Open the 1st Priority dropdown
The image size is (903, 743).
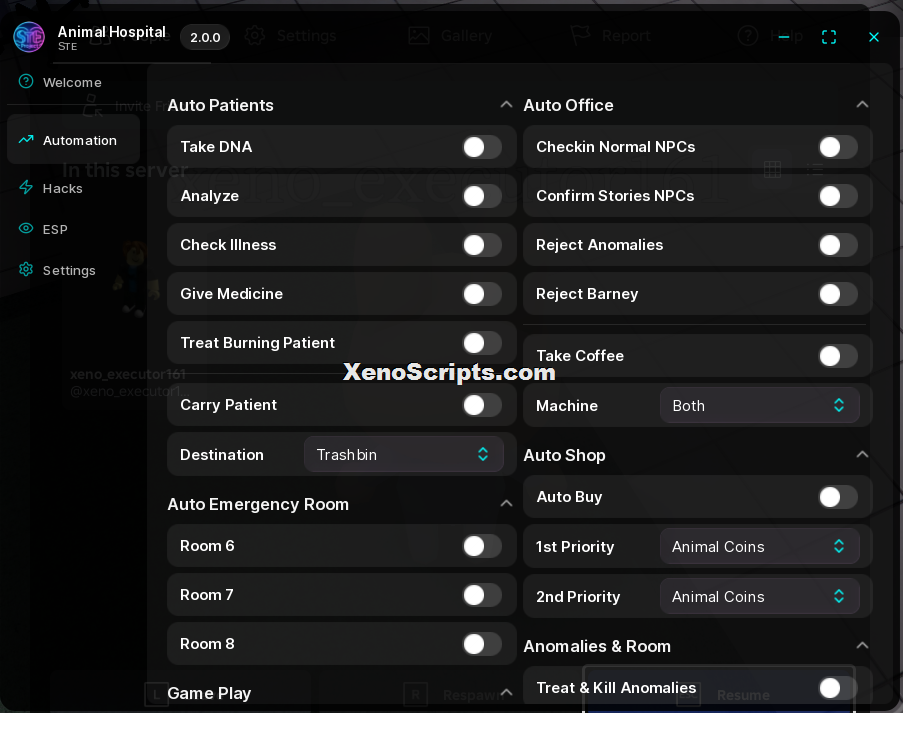760,547
